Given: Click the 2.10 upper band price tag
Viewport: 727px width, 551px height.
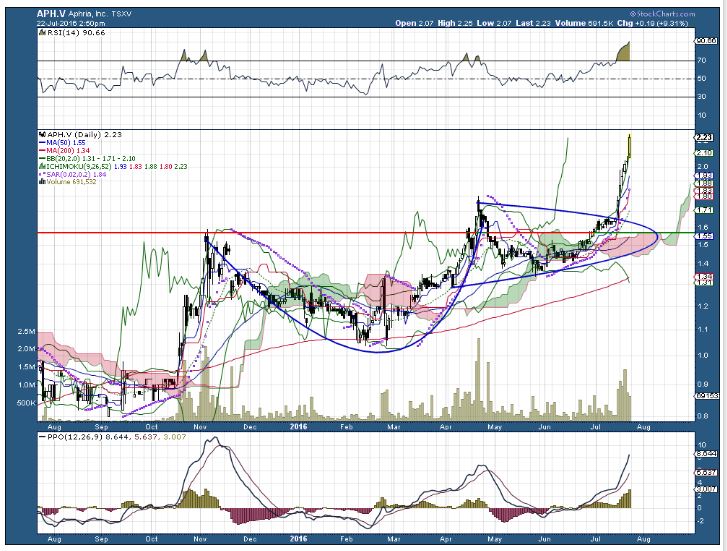Looking at the screenshot, I should click(x=703, y=153).
